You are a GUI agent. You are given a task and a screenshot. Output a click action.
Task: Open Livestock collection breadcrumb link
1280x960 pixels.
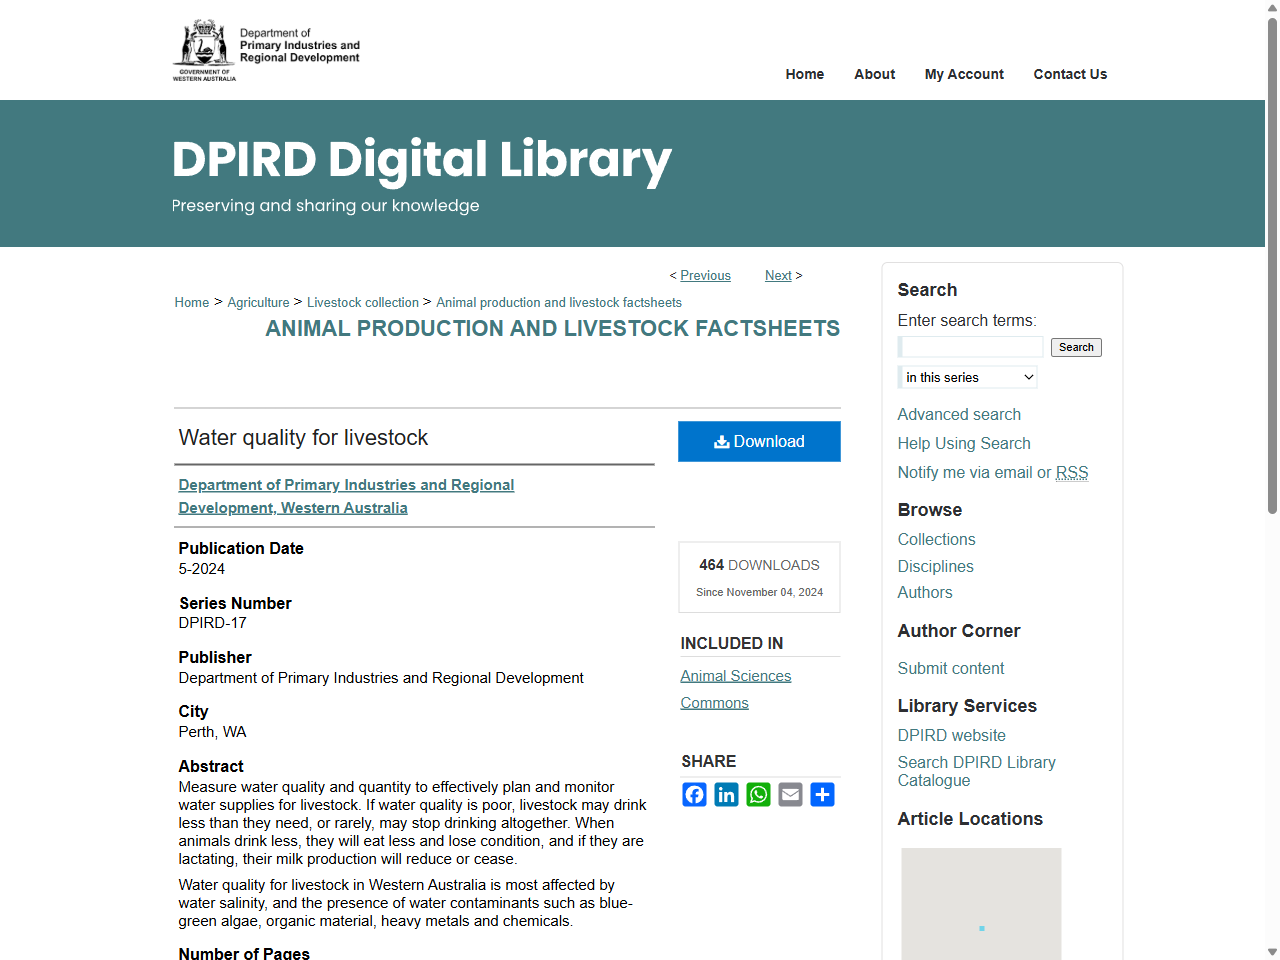(363, 303)
